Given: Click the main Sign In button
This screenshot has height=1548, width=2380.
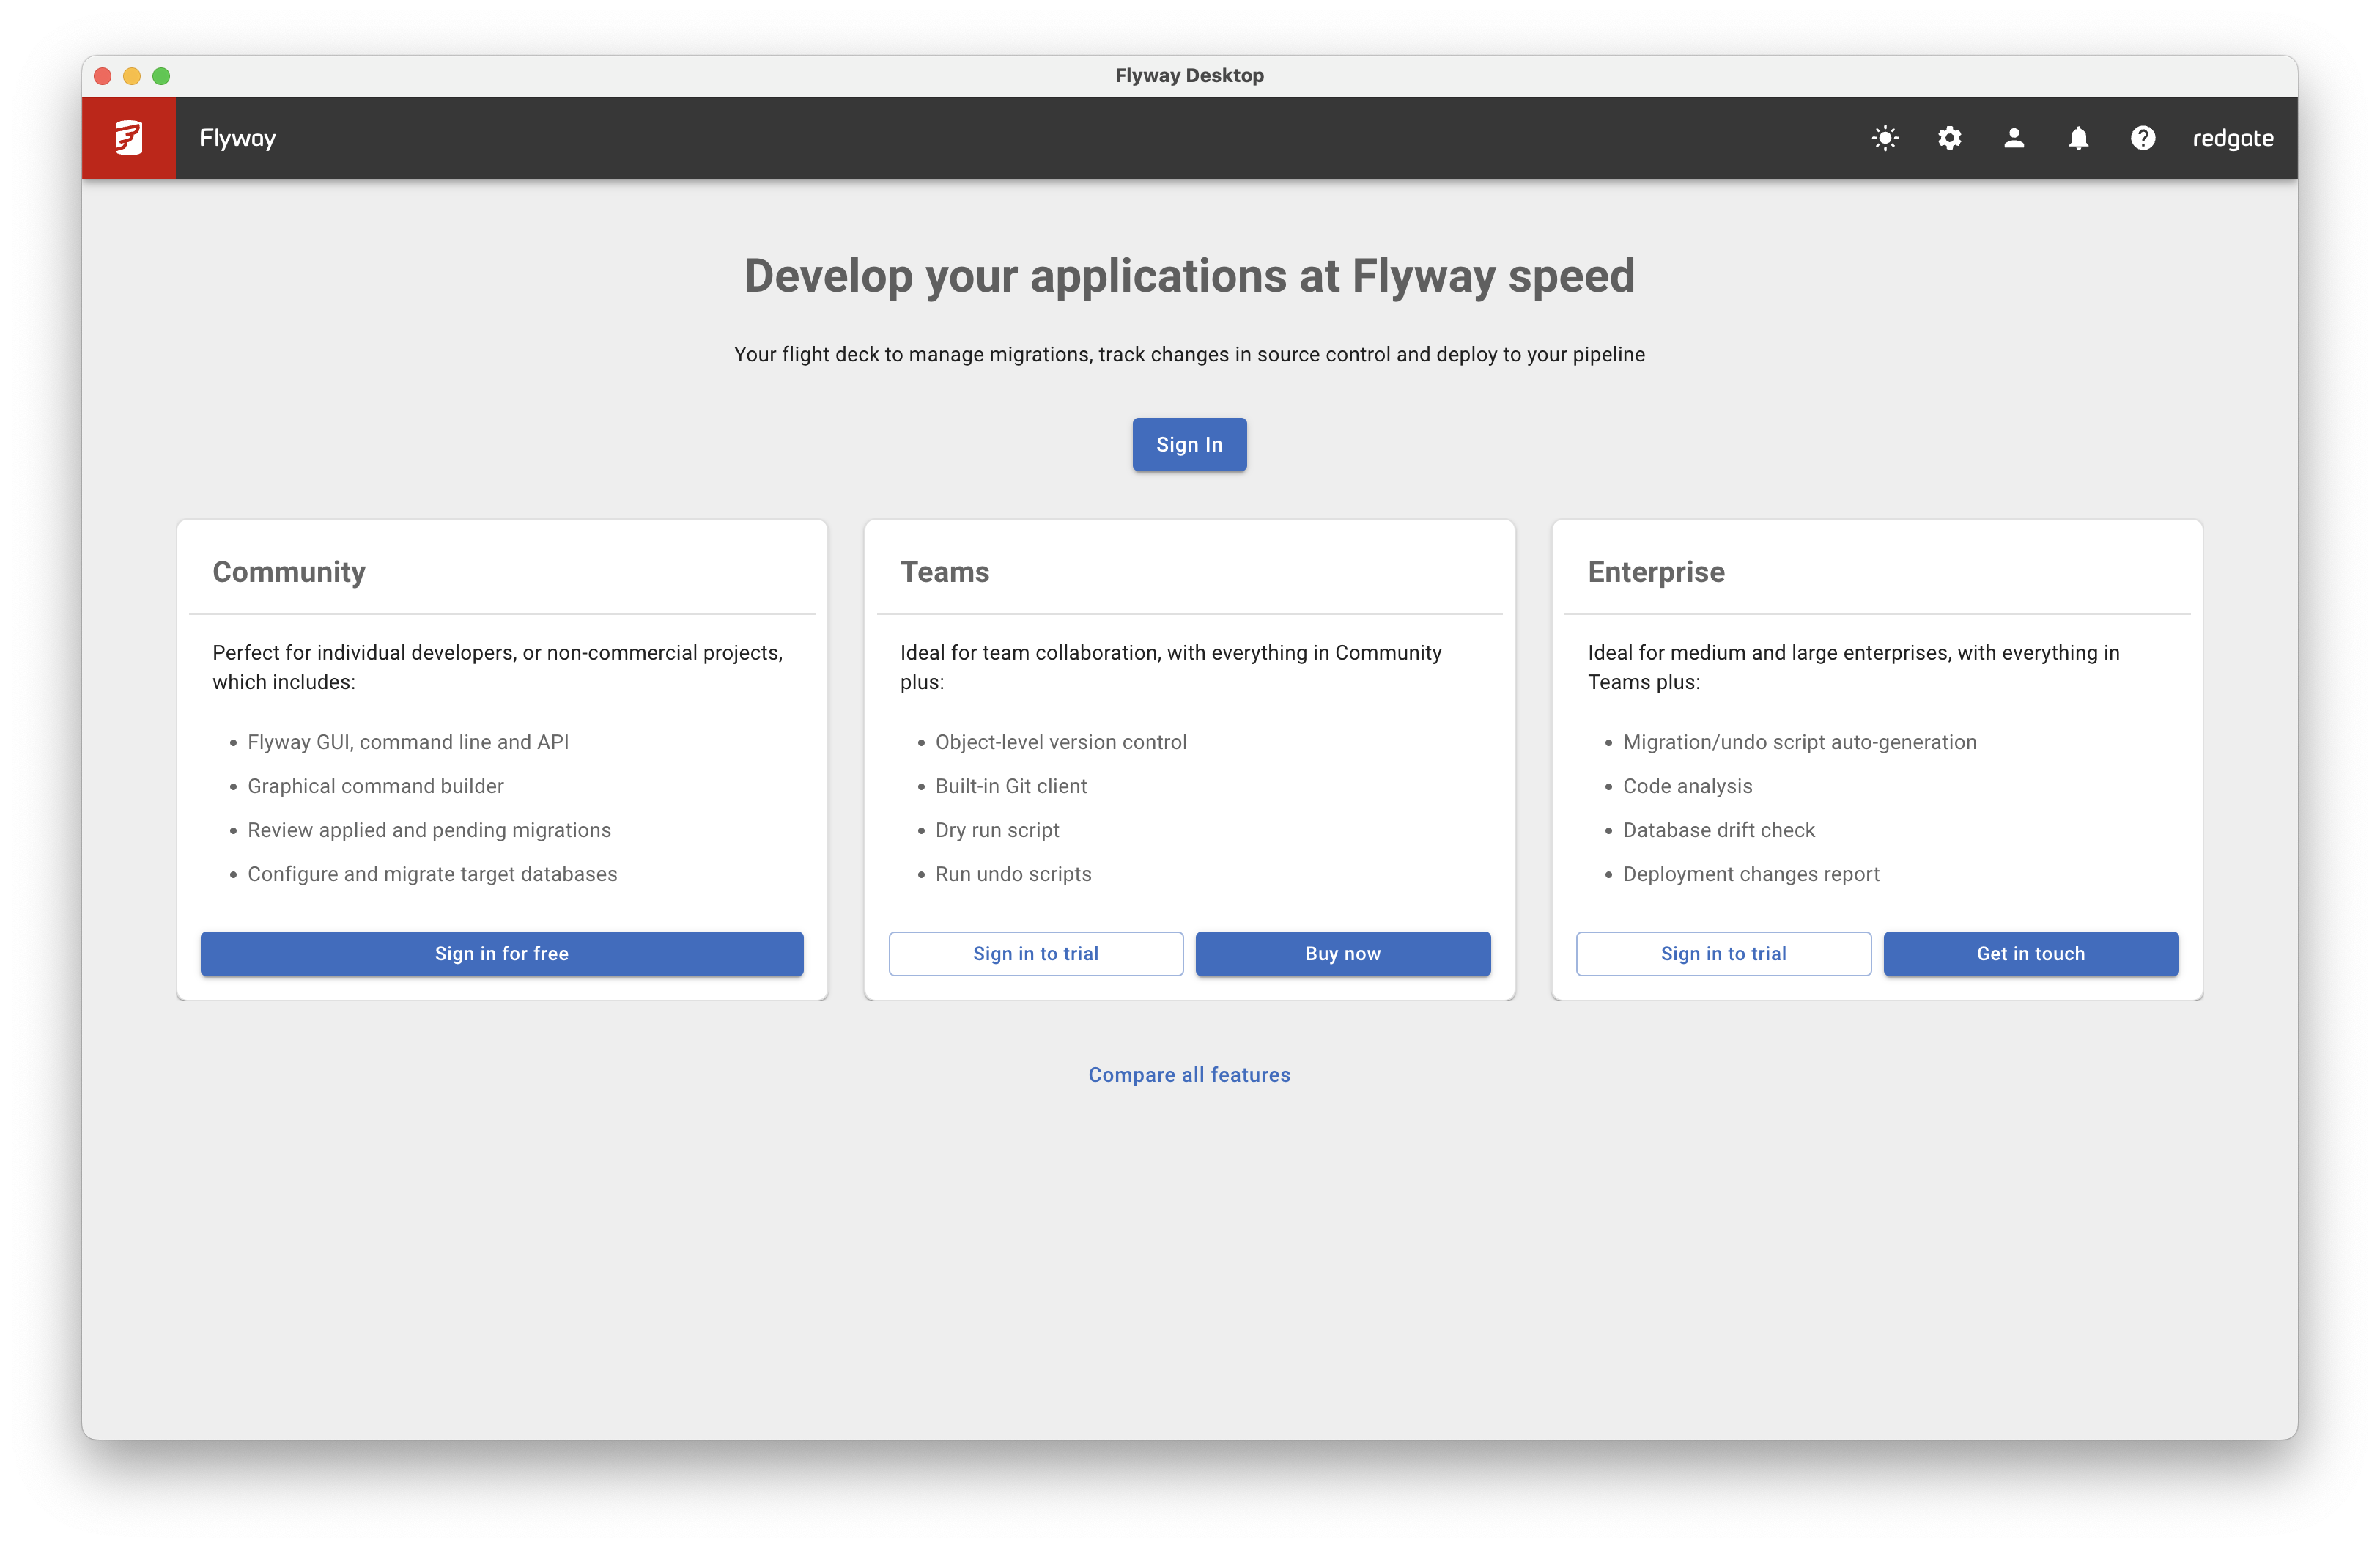Looking at the screenshot, I should click(1189, 444).
